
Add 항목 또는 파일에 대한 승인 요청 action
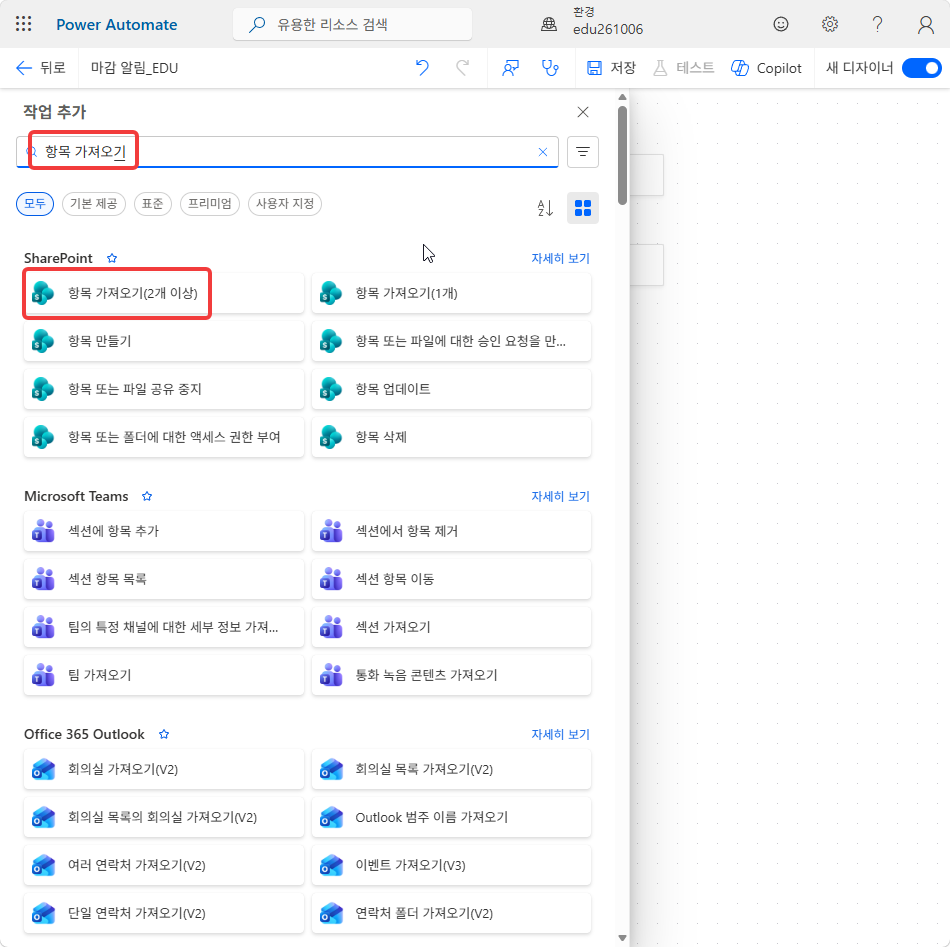(x=451, y=341)
